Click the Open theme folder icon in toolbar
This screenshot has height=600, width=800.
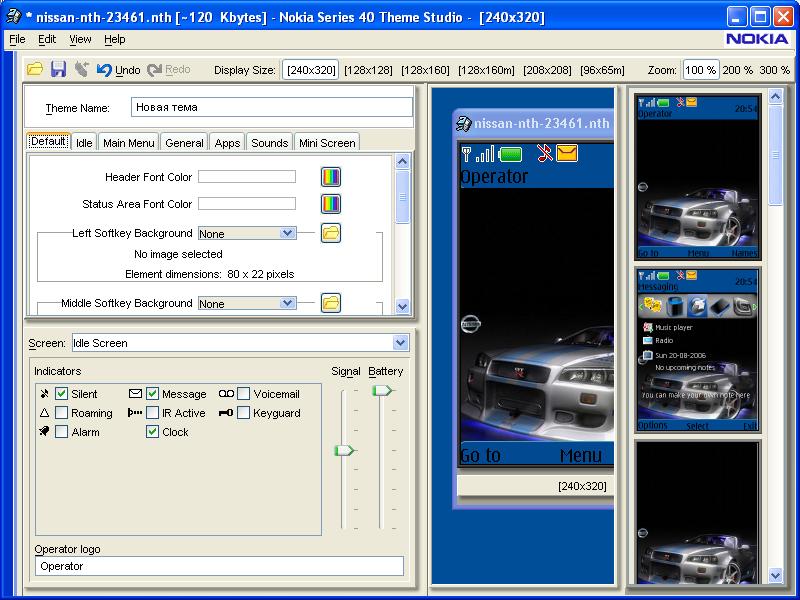tap(35, 69)
